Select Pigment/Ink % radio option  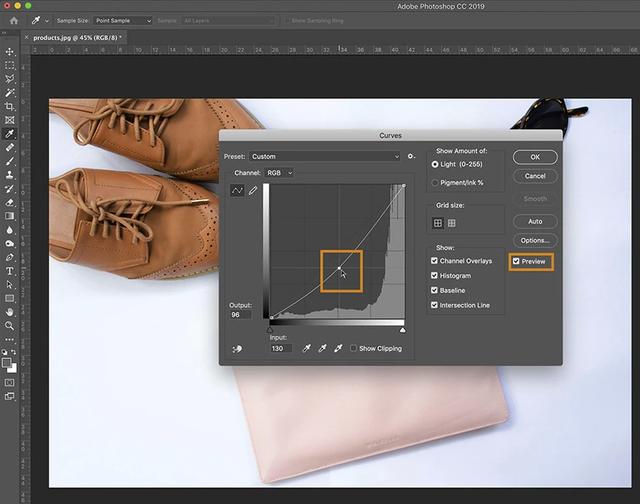point(435,183)
